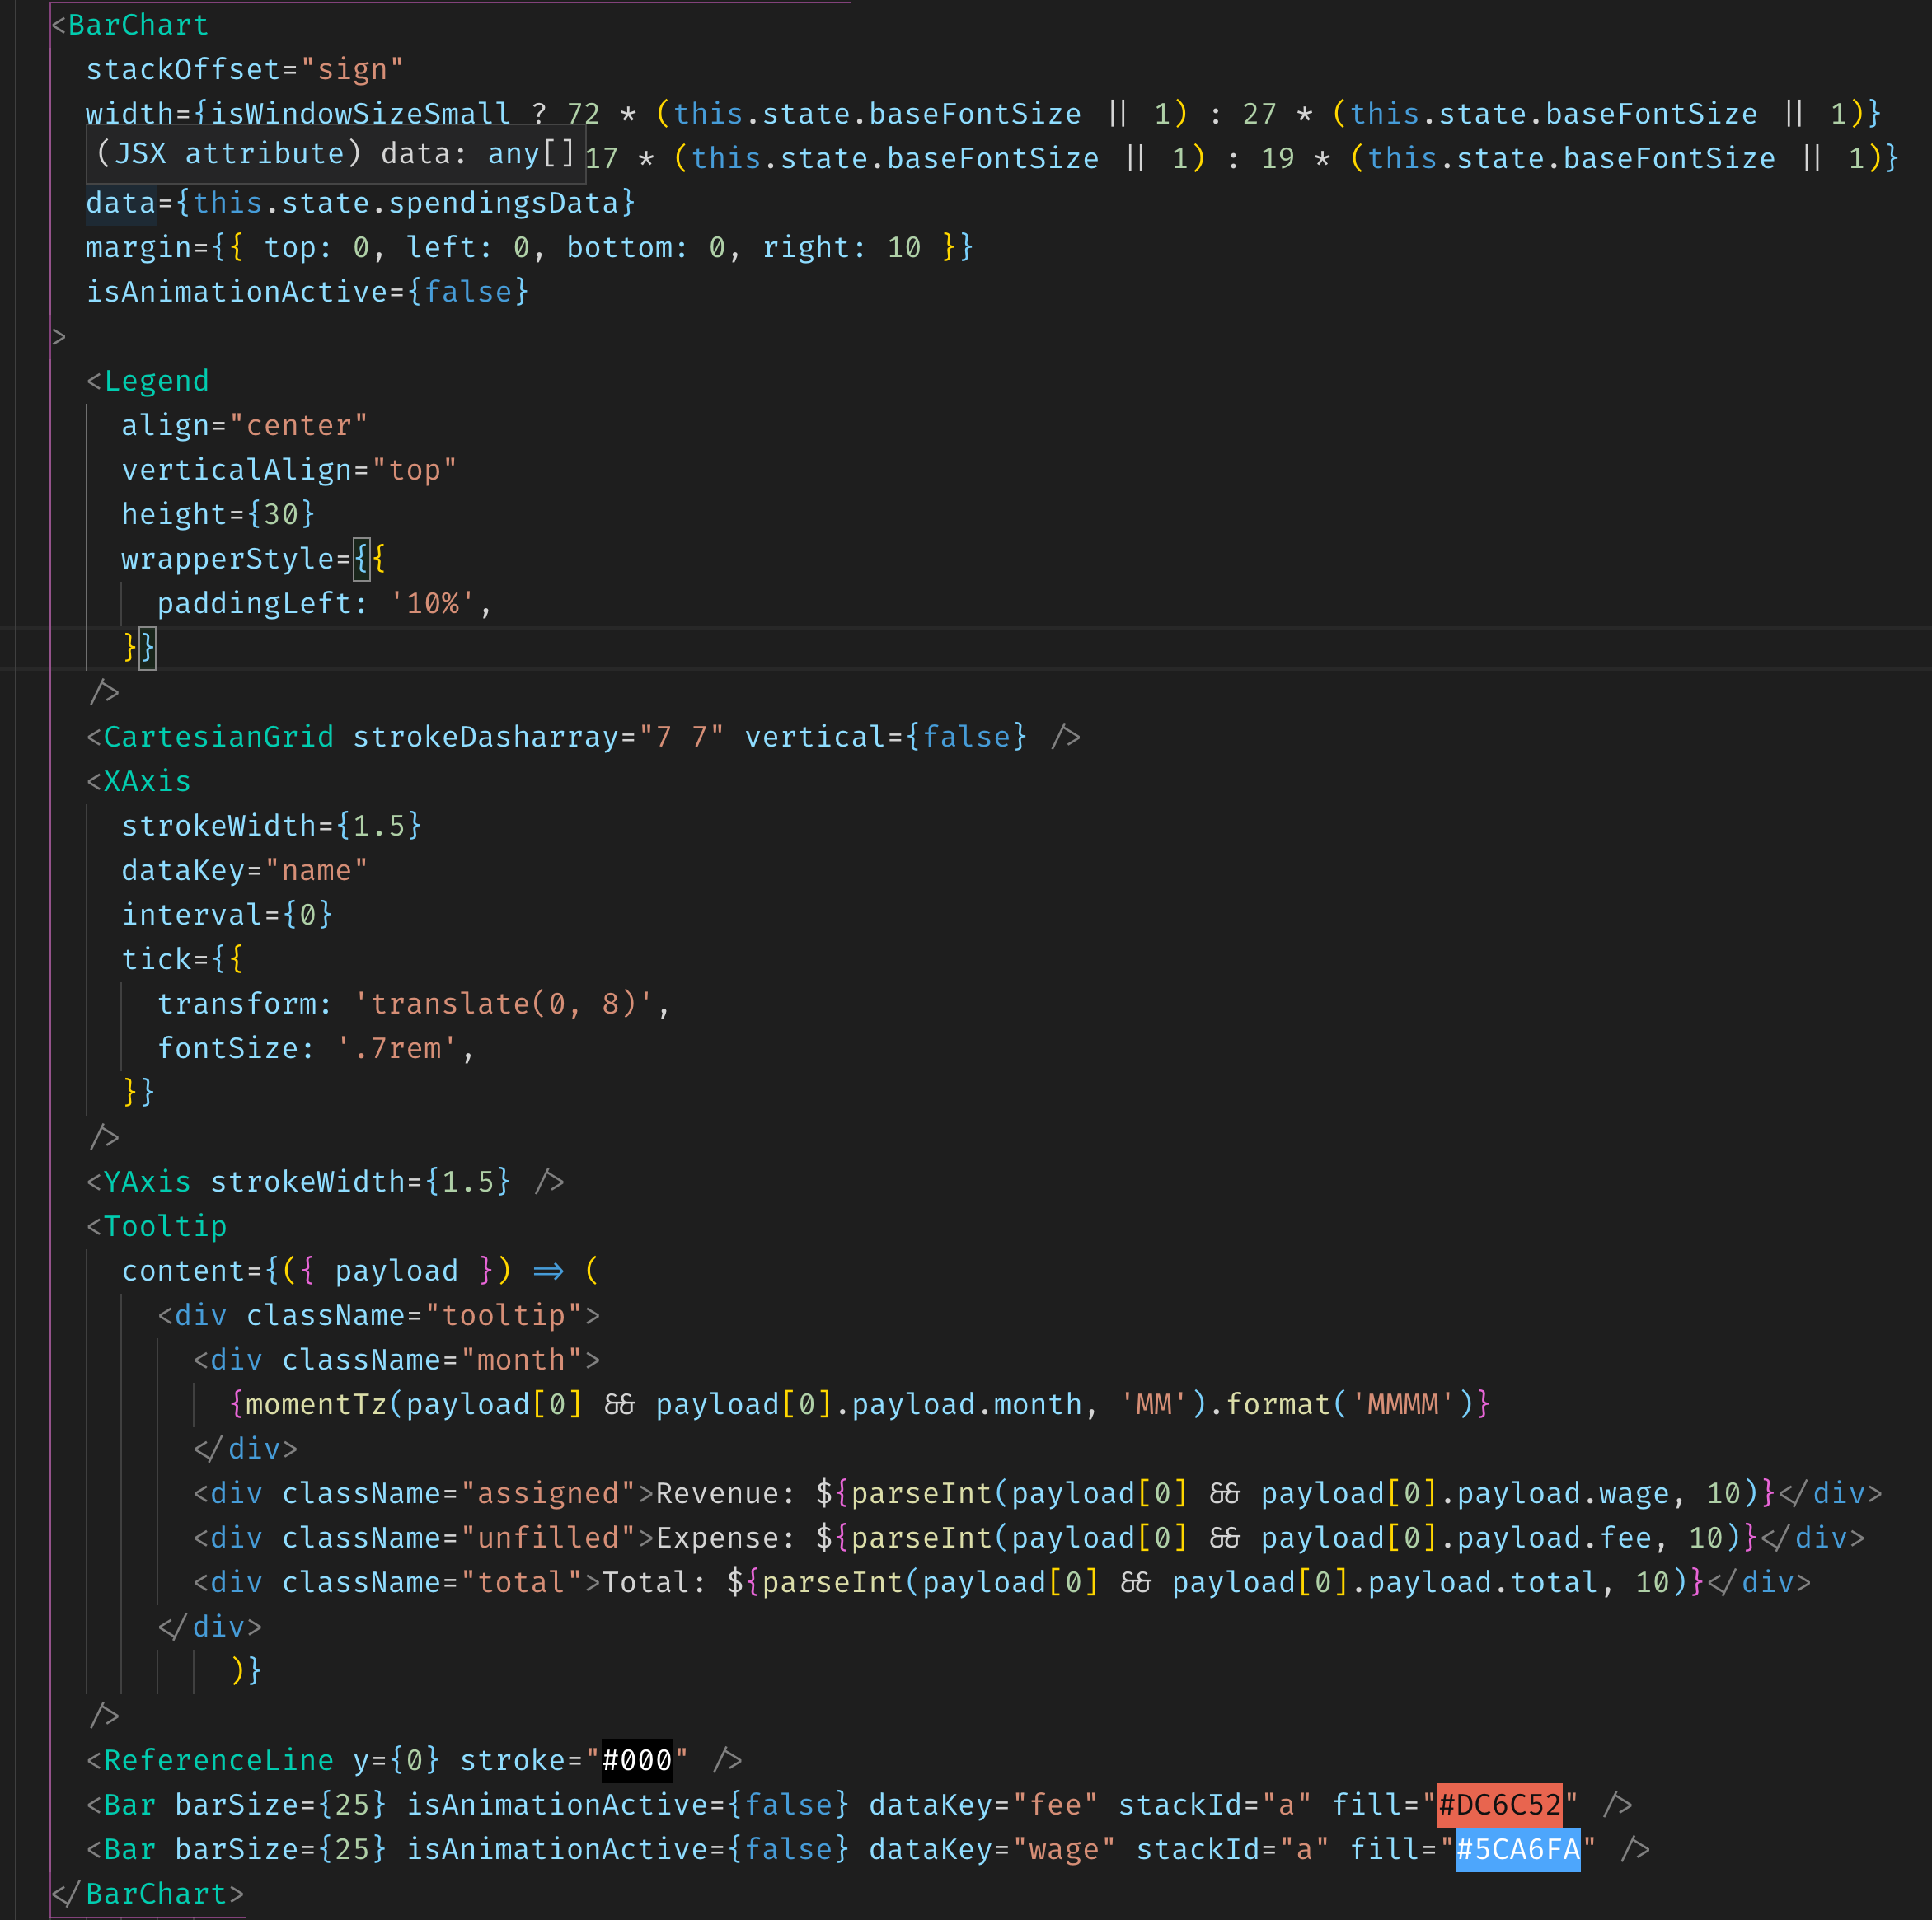1932x1920 pixels.
Task: Click the Legend component tag
Action: (x=156, y=381)
